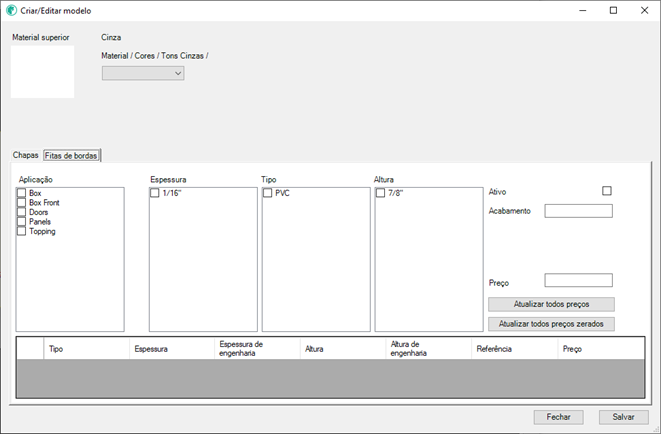Check the Box Front application option
The image size is (661, 434).
click(x=22, y=203)
